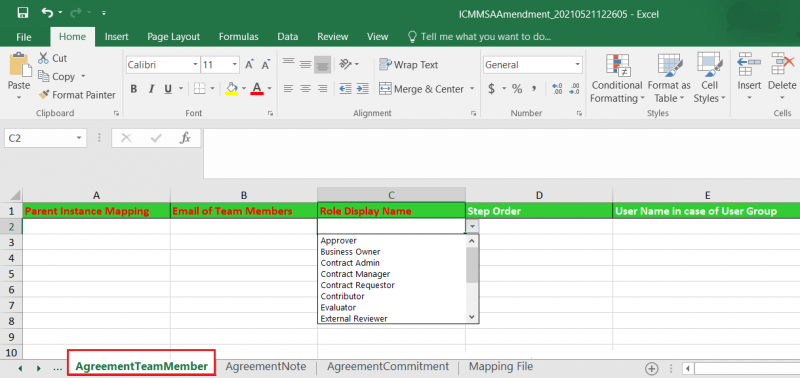Toggle Wrap Text for the cell

click(409, 65)
